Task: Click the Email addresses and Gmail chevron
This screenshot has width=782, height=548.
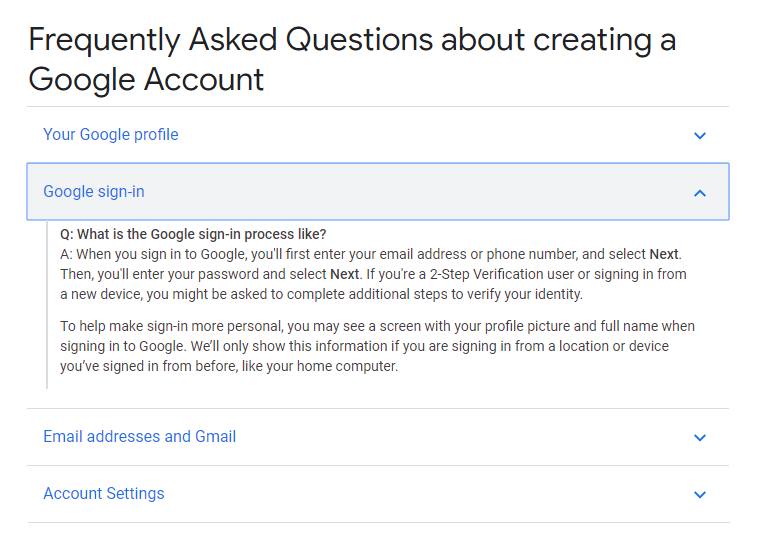Action: 700,438
